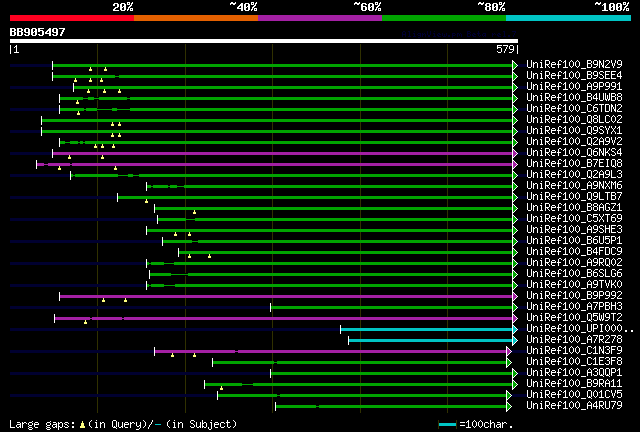Click the UniRef100_A9SHE3 label
Viewport: 640px width, 432px height.
click(x=574, y=230)
